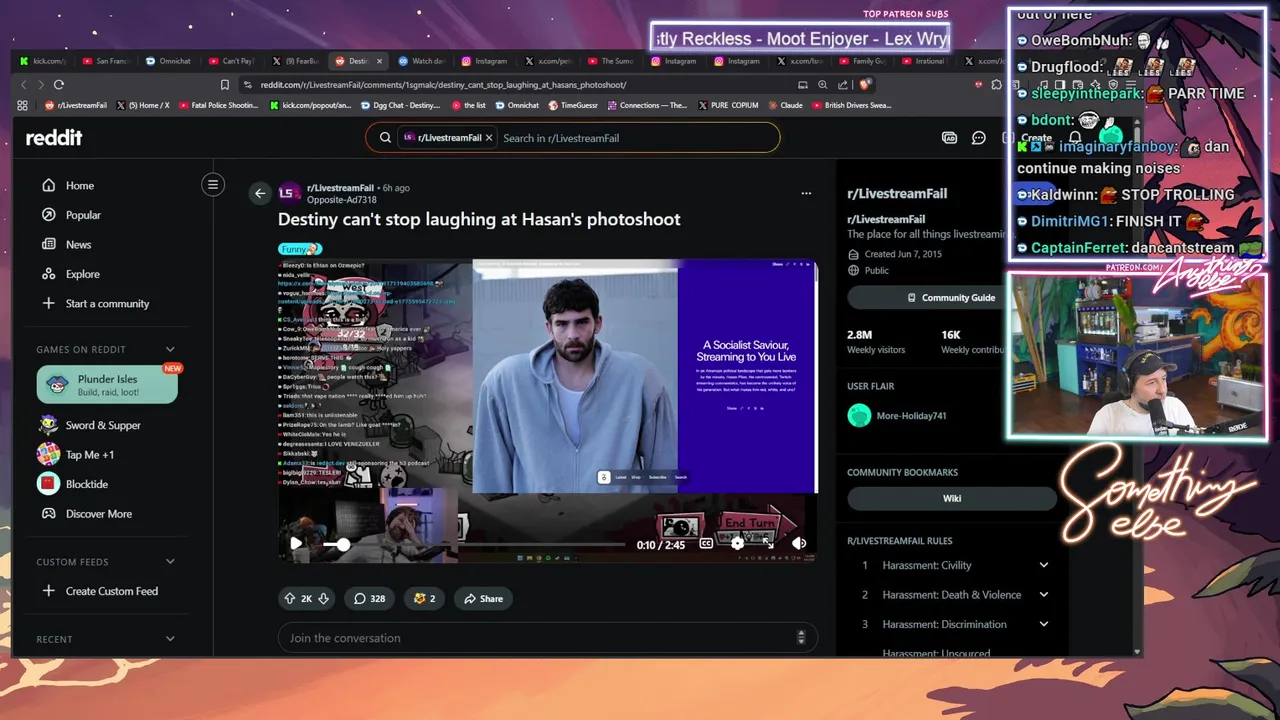This screenshot has height=720, width=1280.
Task: Switch to The Sumo YouTube tab
Action: coord(611,61)
